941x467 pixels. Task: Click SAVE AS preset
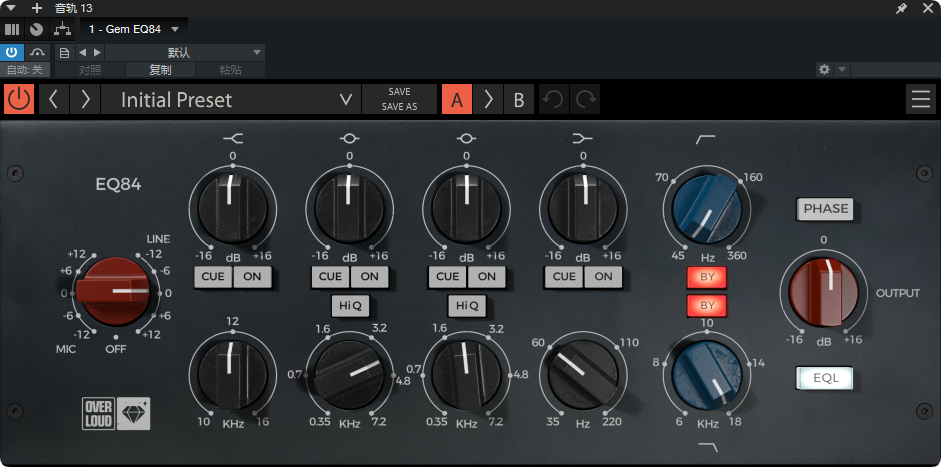399,107
